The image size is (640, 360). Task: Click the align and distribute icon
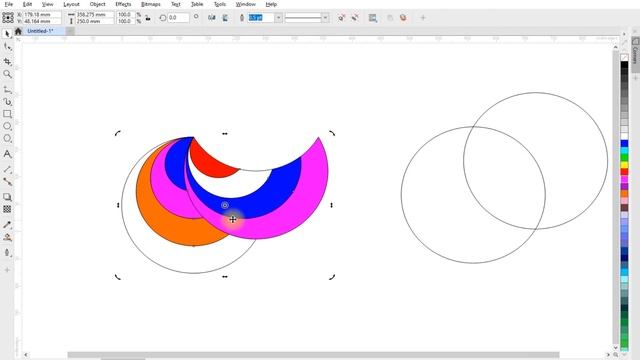pyautogui.click(x=373, y=18)
